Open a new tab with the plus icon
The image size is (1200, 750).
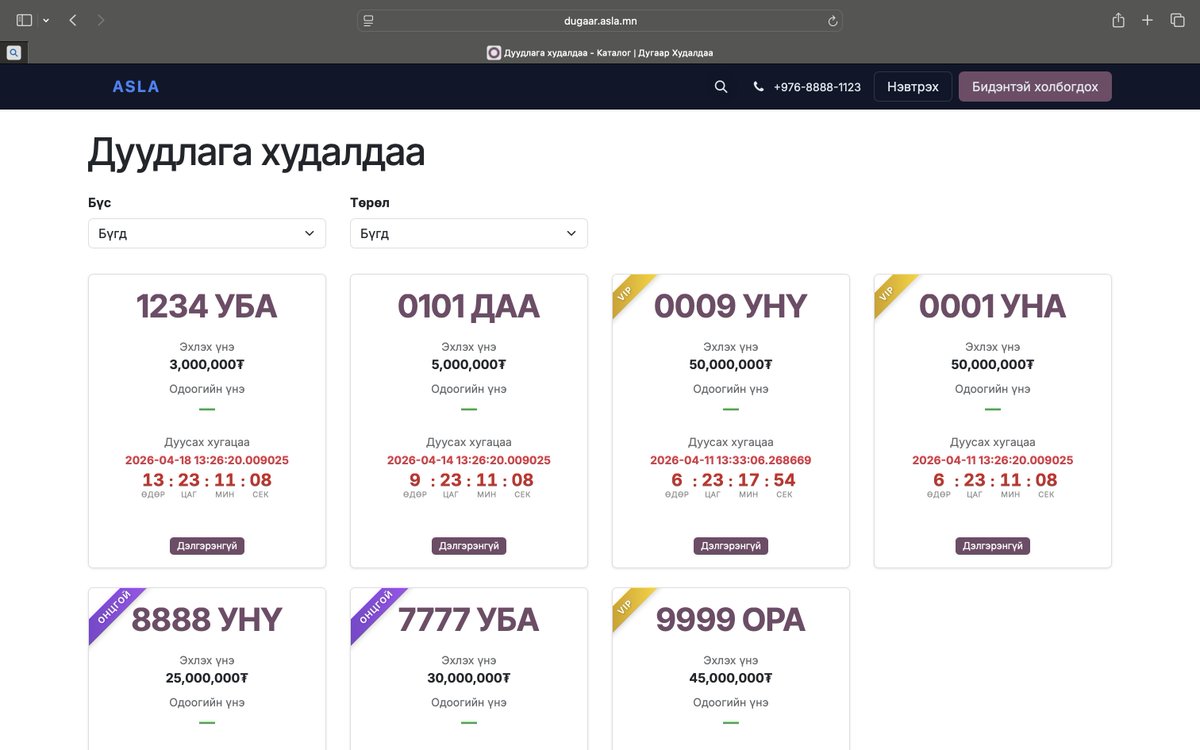click(1148, 20)
